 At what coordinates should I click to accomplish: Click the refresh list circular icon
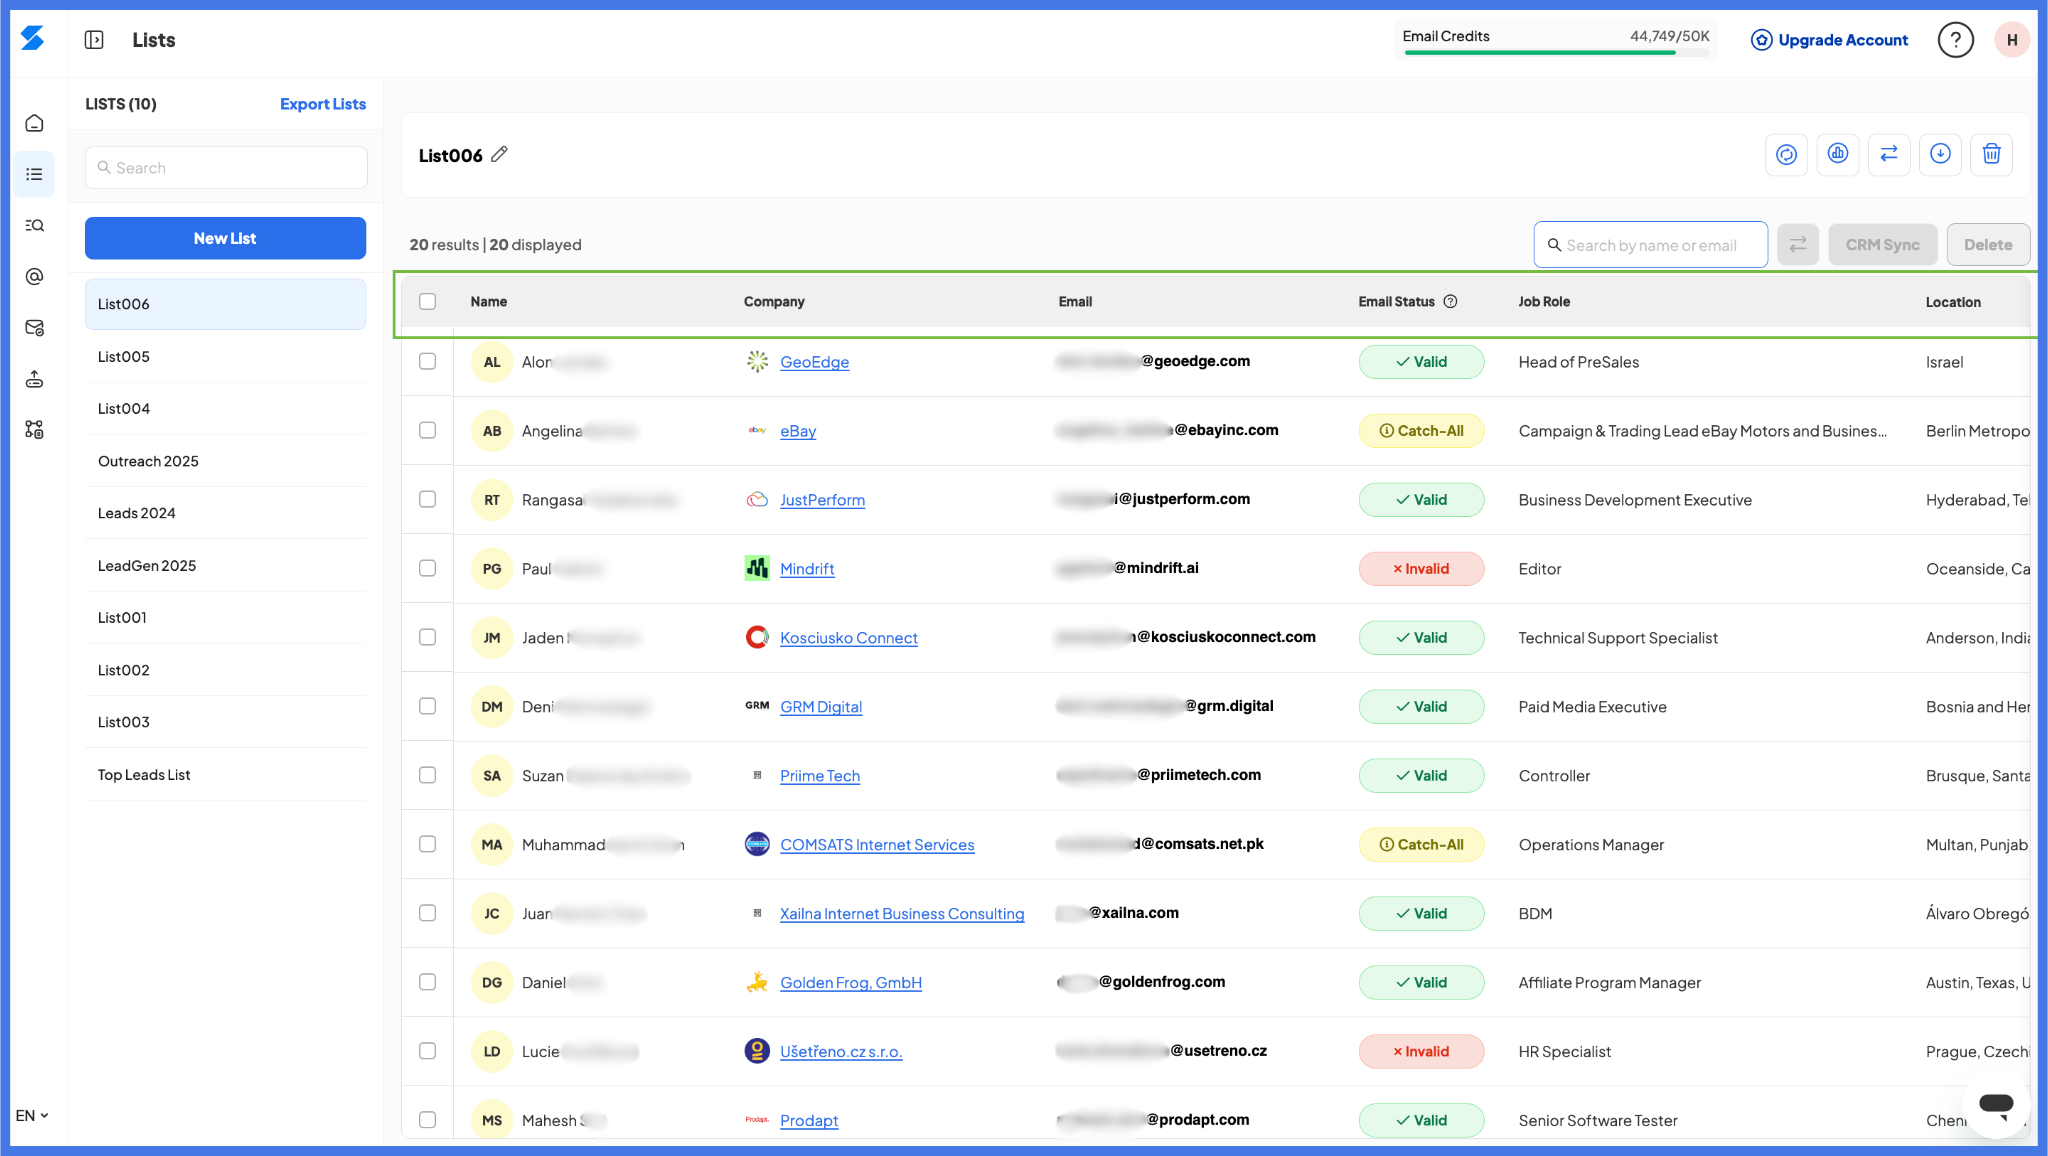1786,154
